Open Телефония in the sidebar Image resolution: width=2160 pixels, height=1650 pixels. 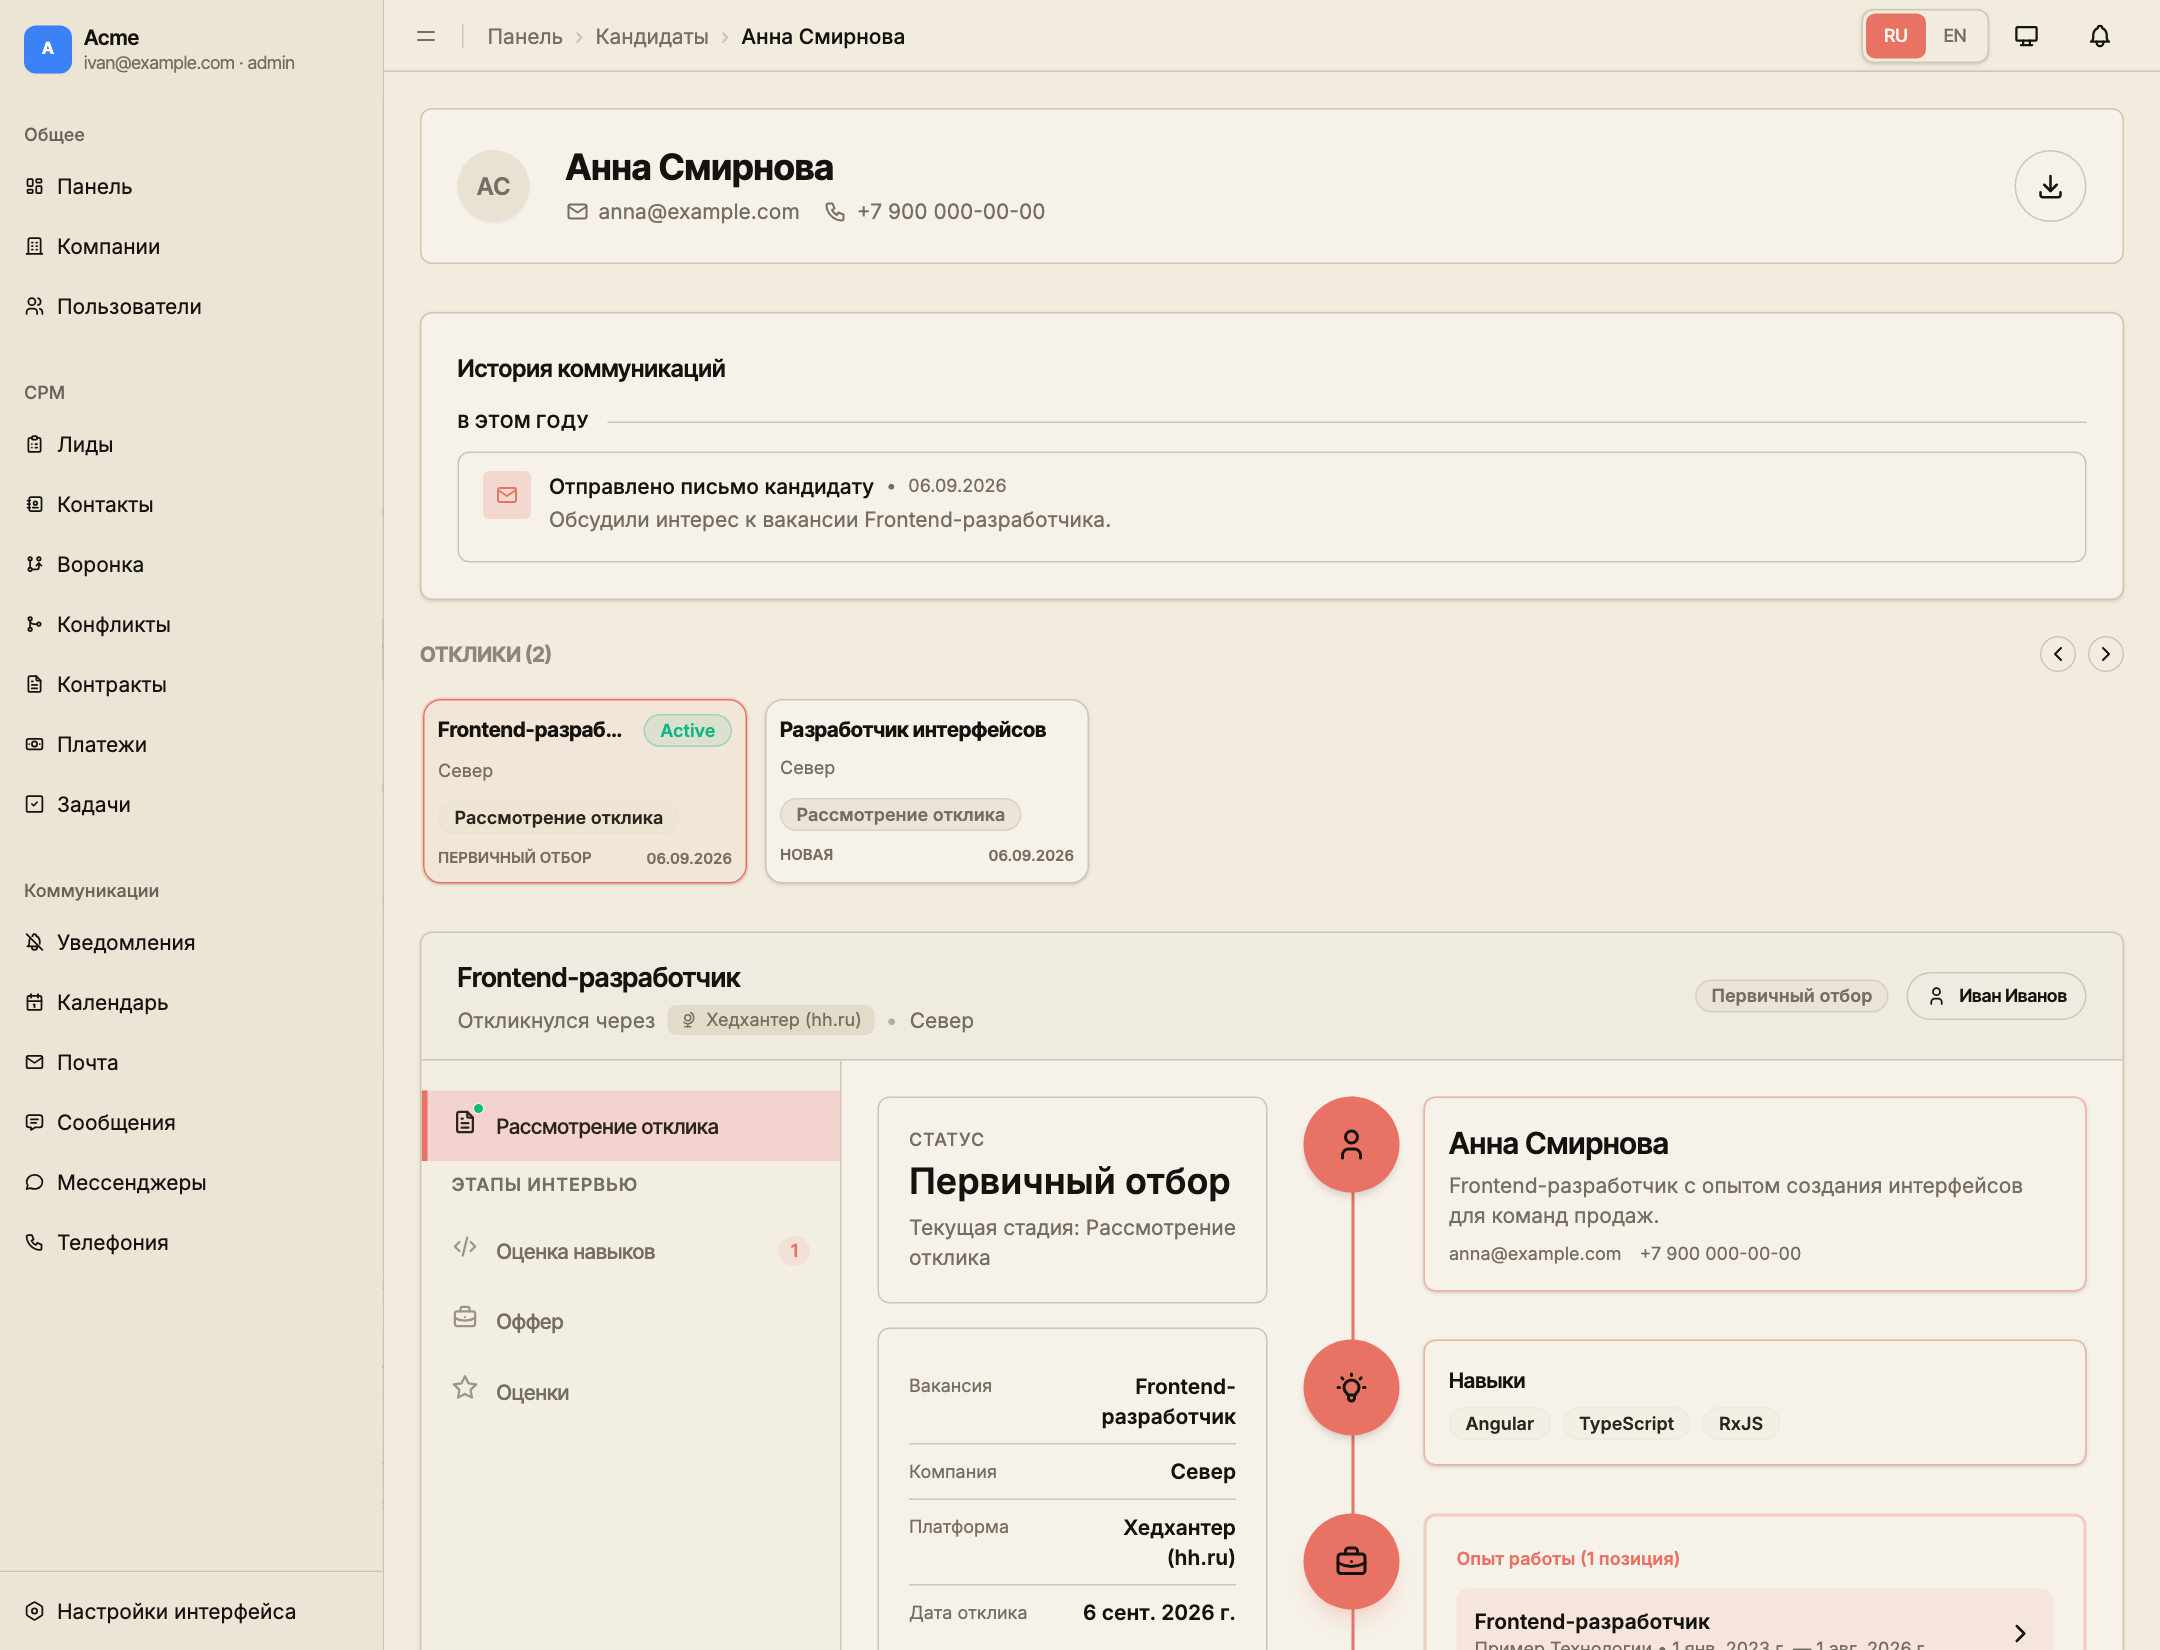point(191,1243)
